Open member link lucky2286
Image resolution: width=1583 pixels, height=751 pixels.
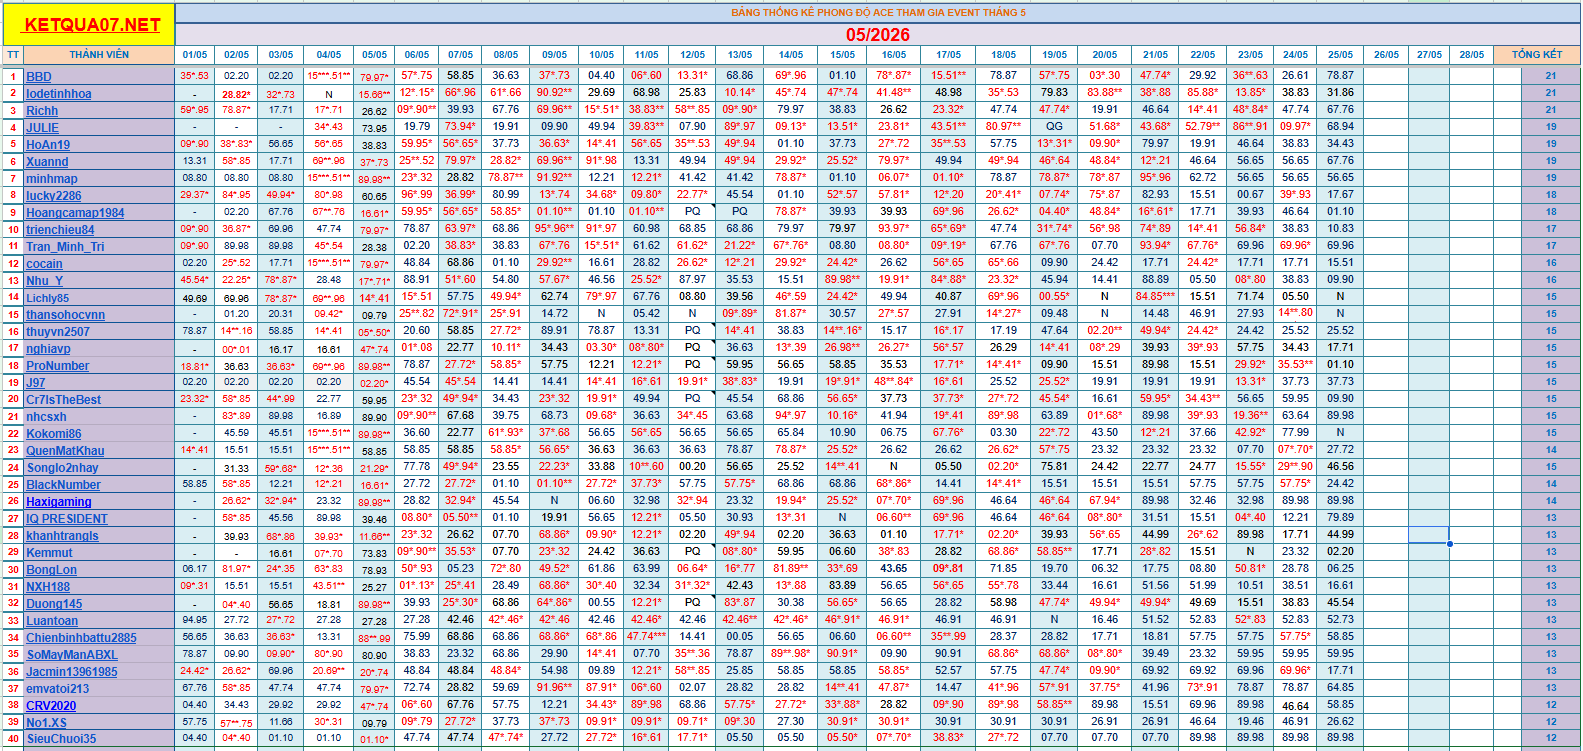coord(54,196)
